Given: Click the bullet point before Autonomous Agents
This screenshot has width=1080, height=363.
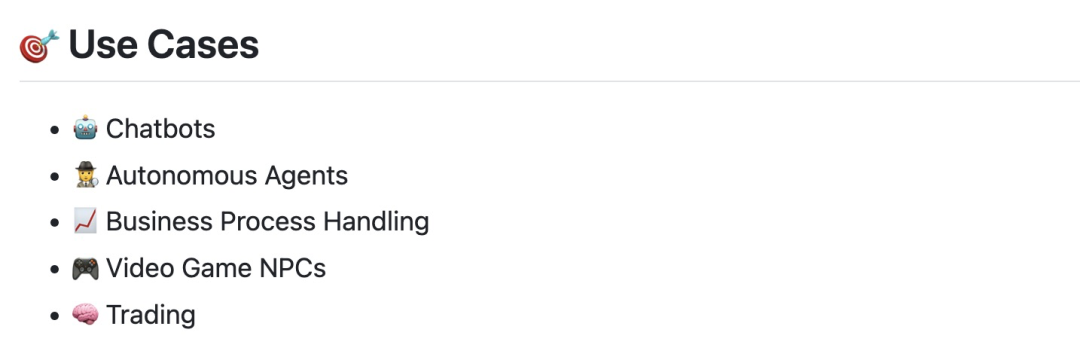Looking at the screenshot, I should [x=55, y=176].
